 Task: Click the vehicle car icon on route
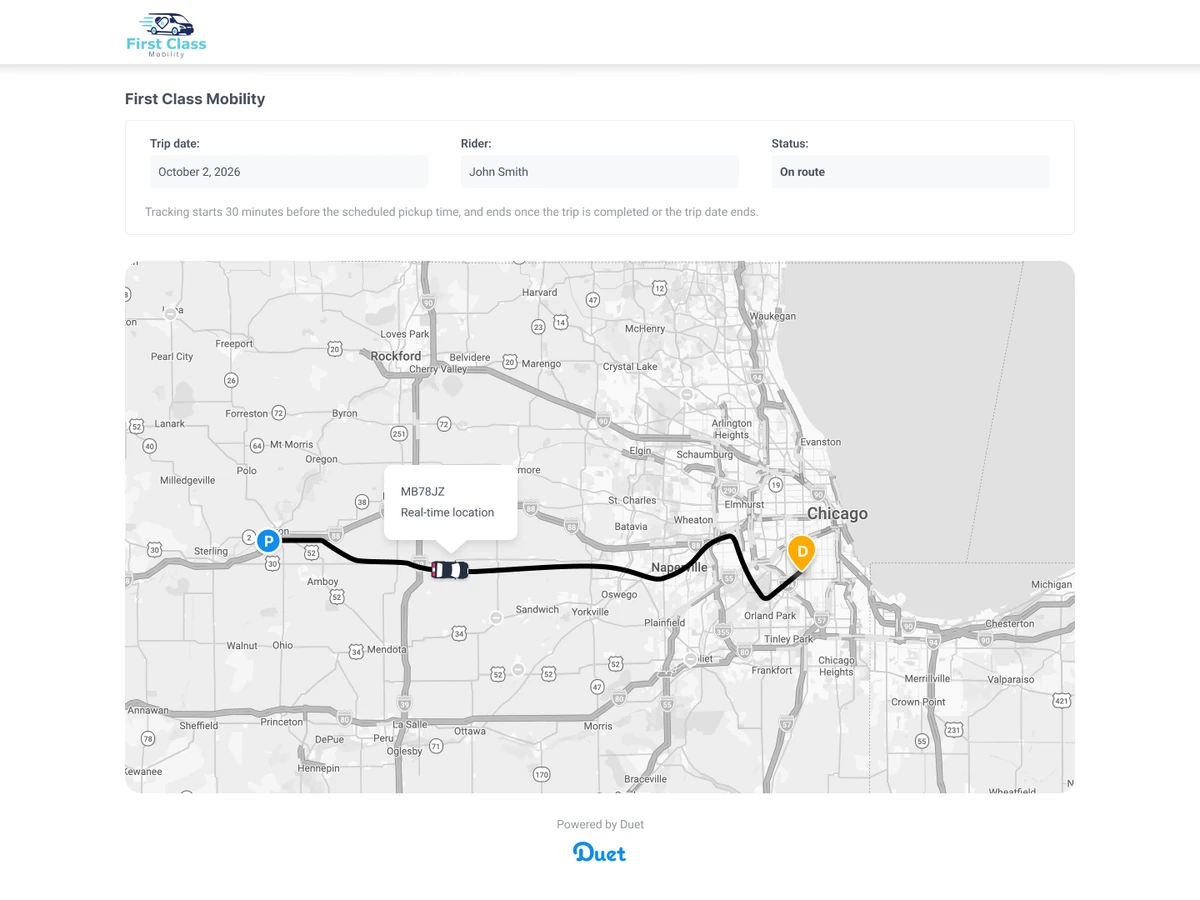450,570
